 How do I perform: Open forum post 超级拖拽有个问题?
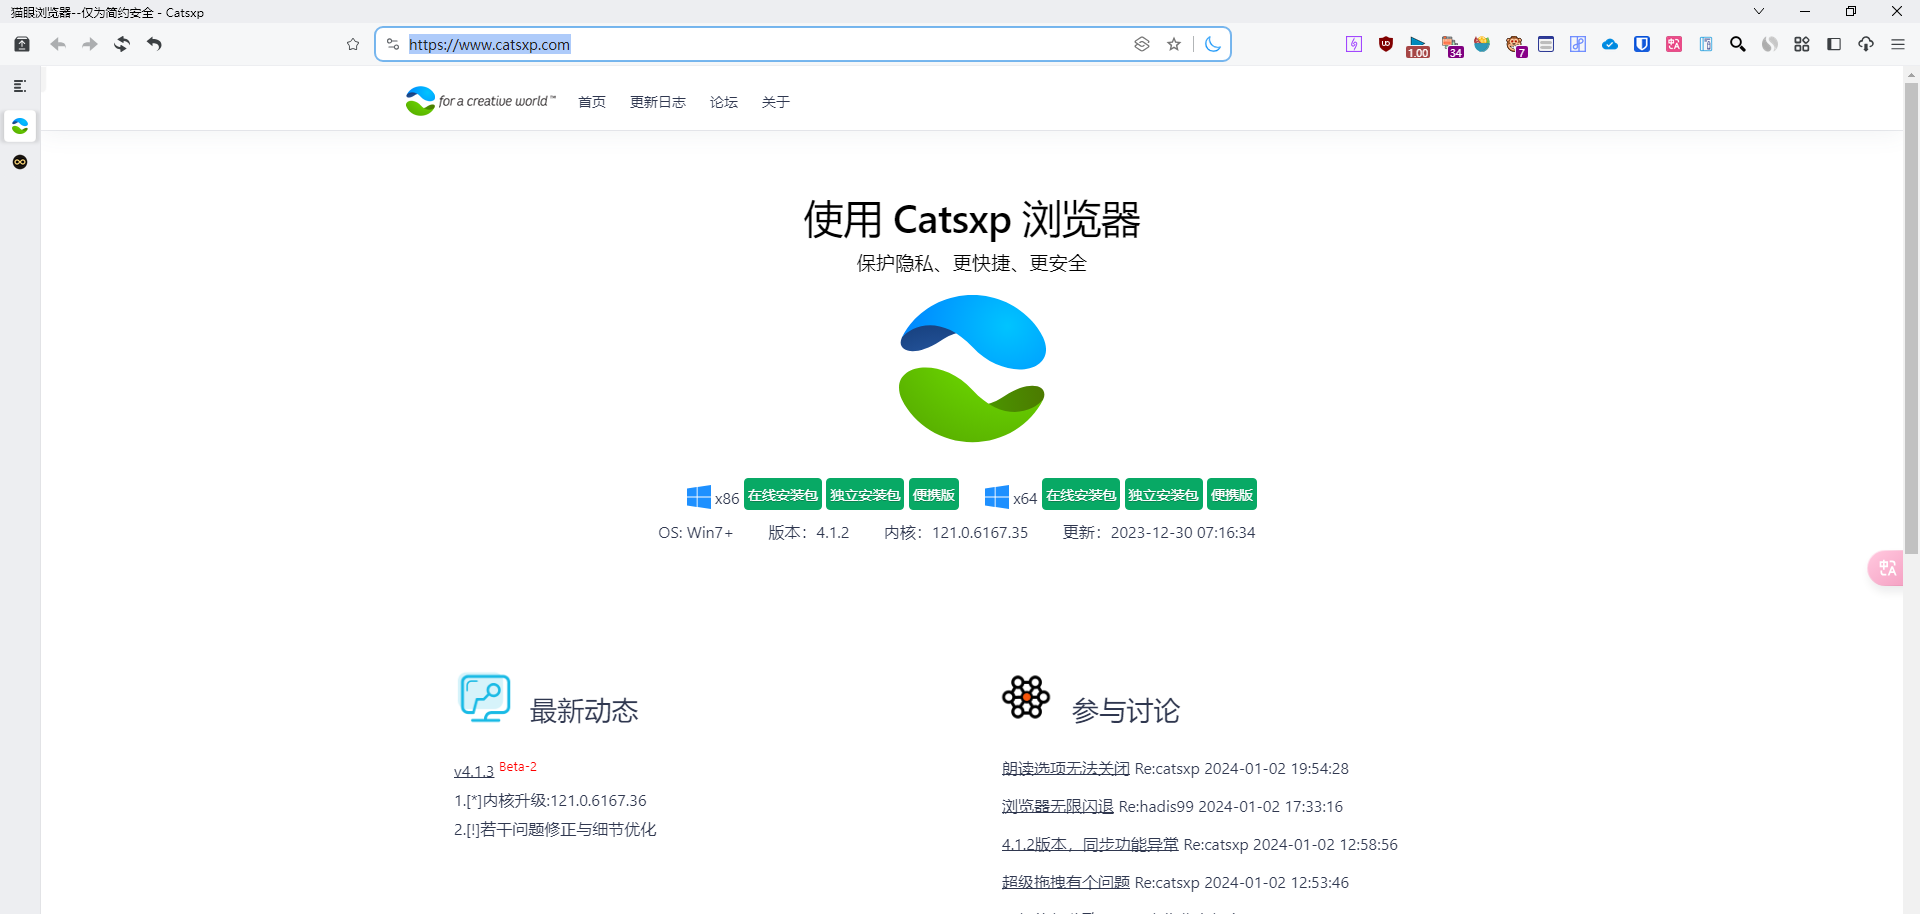(1066, 882)
